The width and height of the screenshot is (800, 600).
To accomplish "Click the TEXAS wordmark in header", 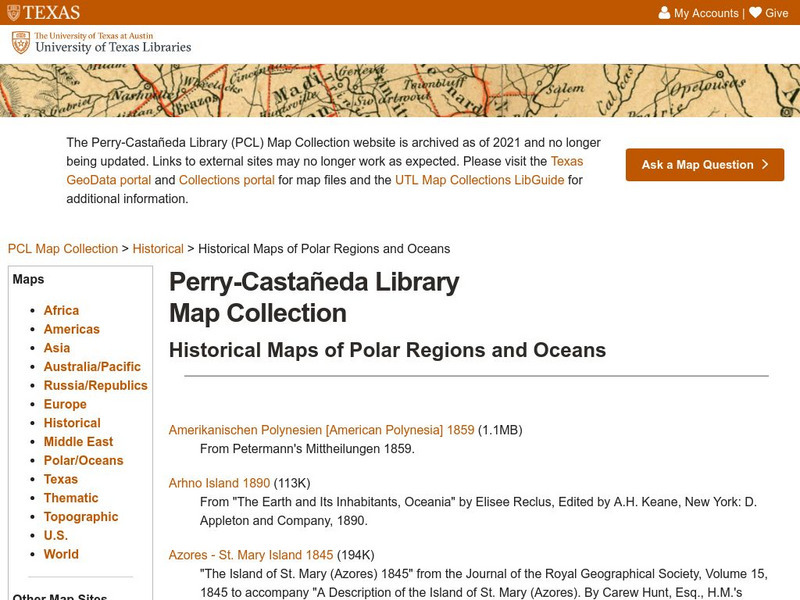I will coord(52,12).
